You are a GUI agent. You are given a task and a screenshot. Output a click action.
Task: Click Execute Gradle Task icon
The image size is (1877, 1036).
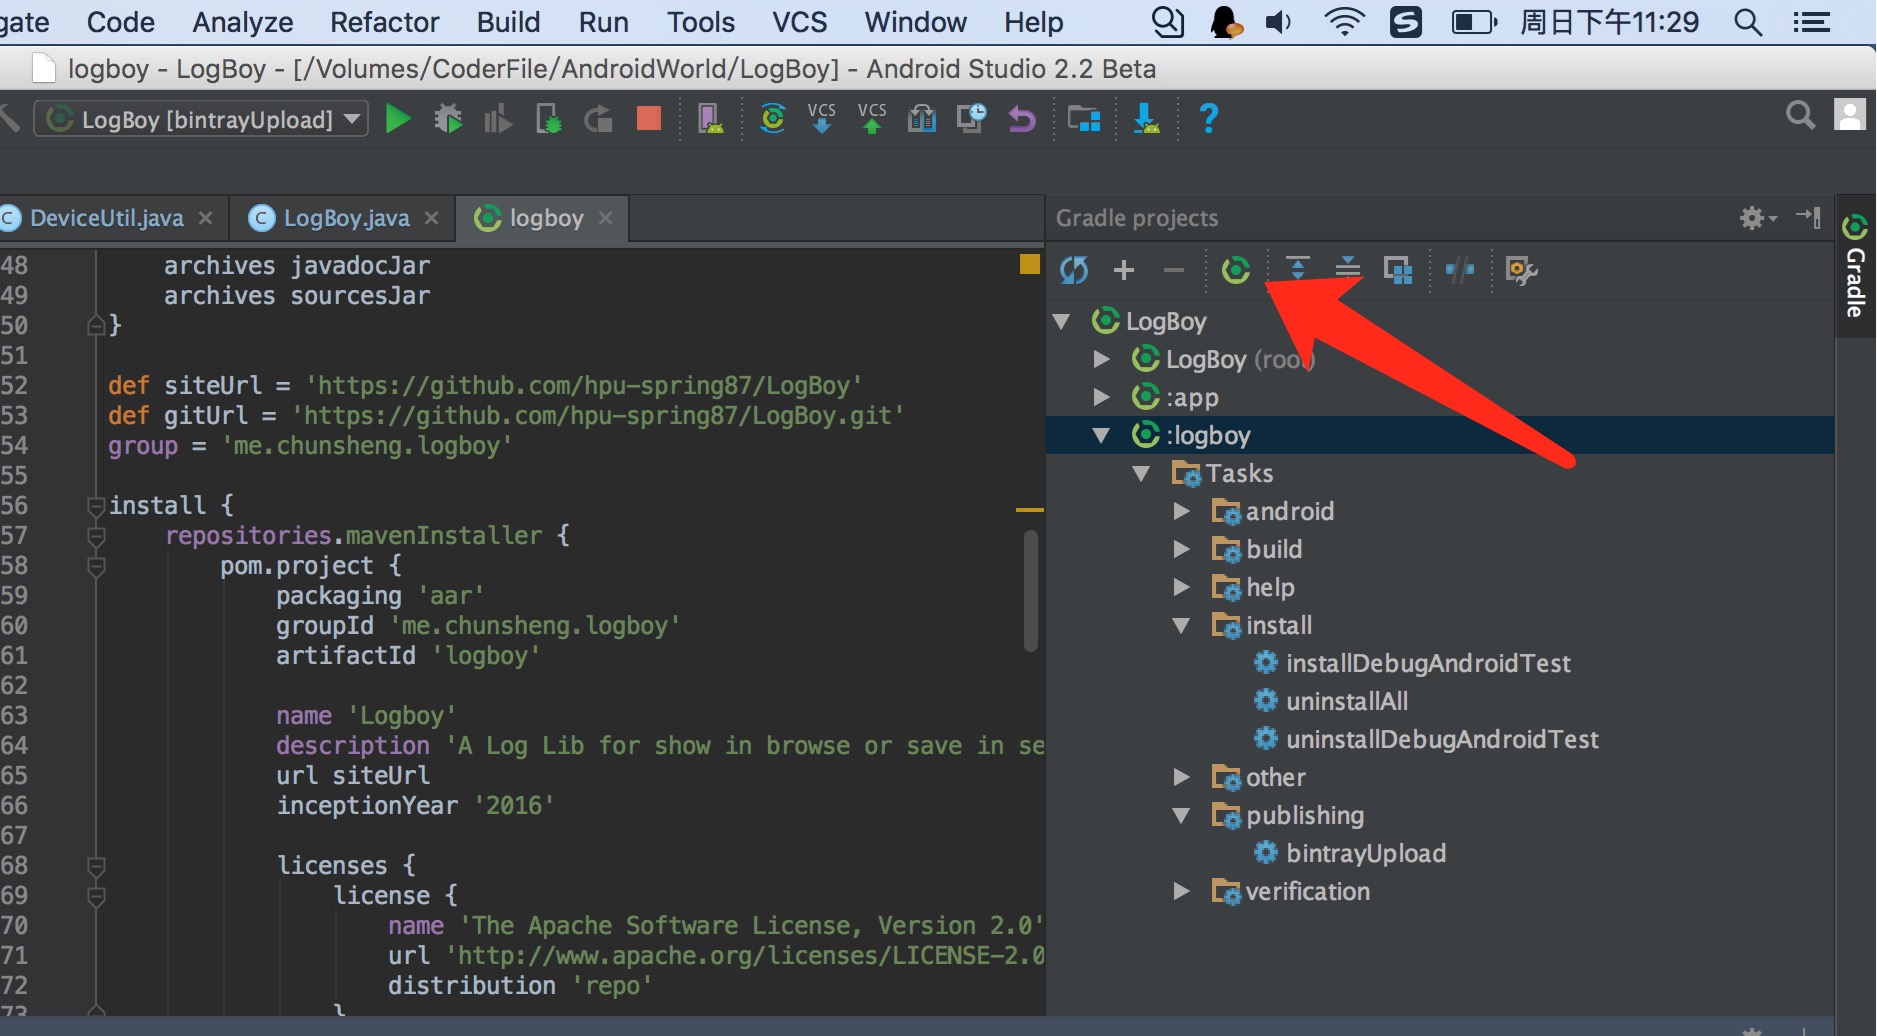tap(1236, 269)
